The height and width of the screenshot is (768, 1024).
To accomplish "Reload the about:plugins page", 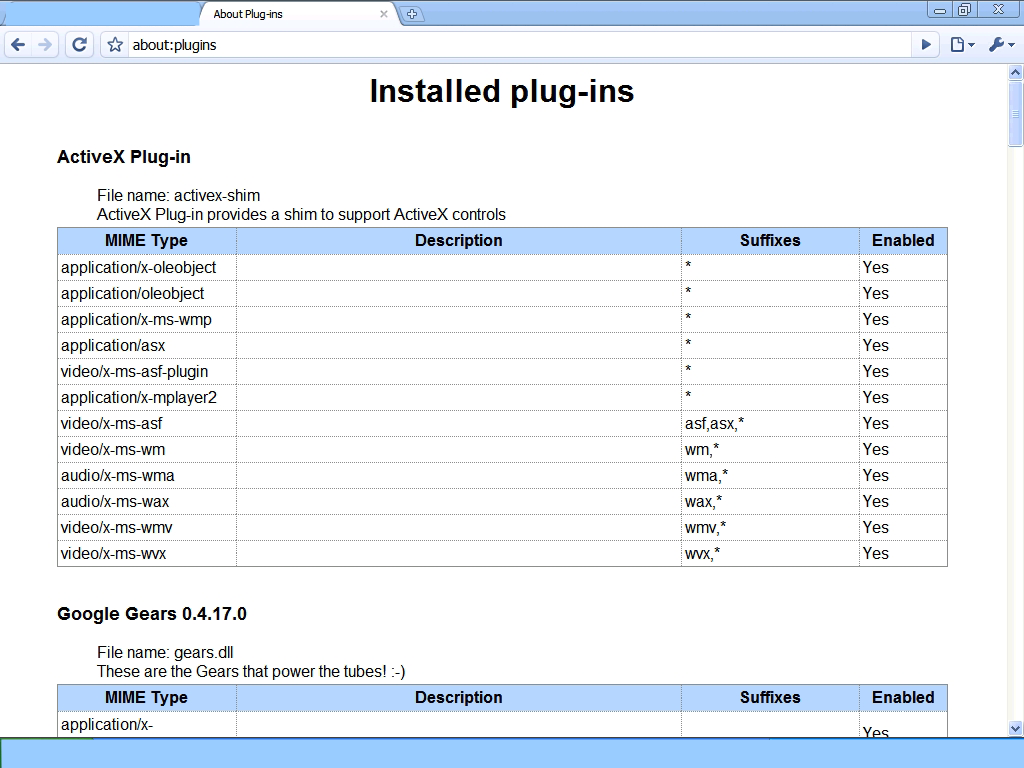I will pos(80,44).
